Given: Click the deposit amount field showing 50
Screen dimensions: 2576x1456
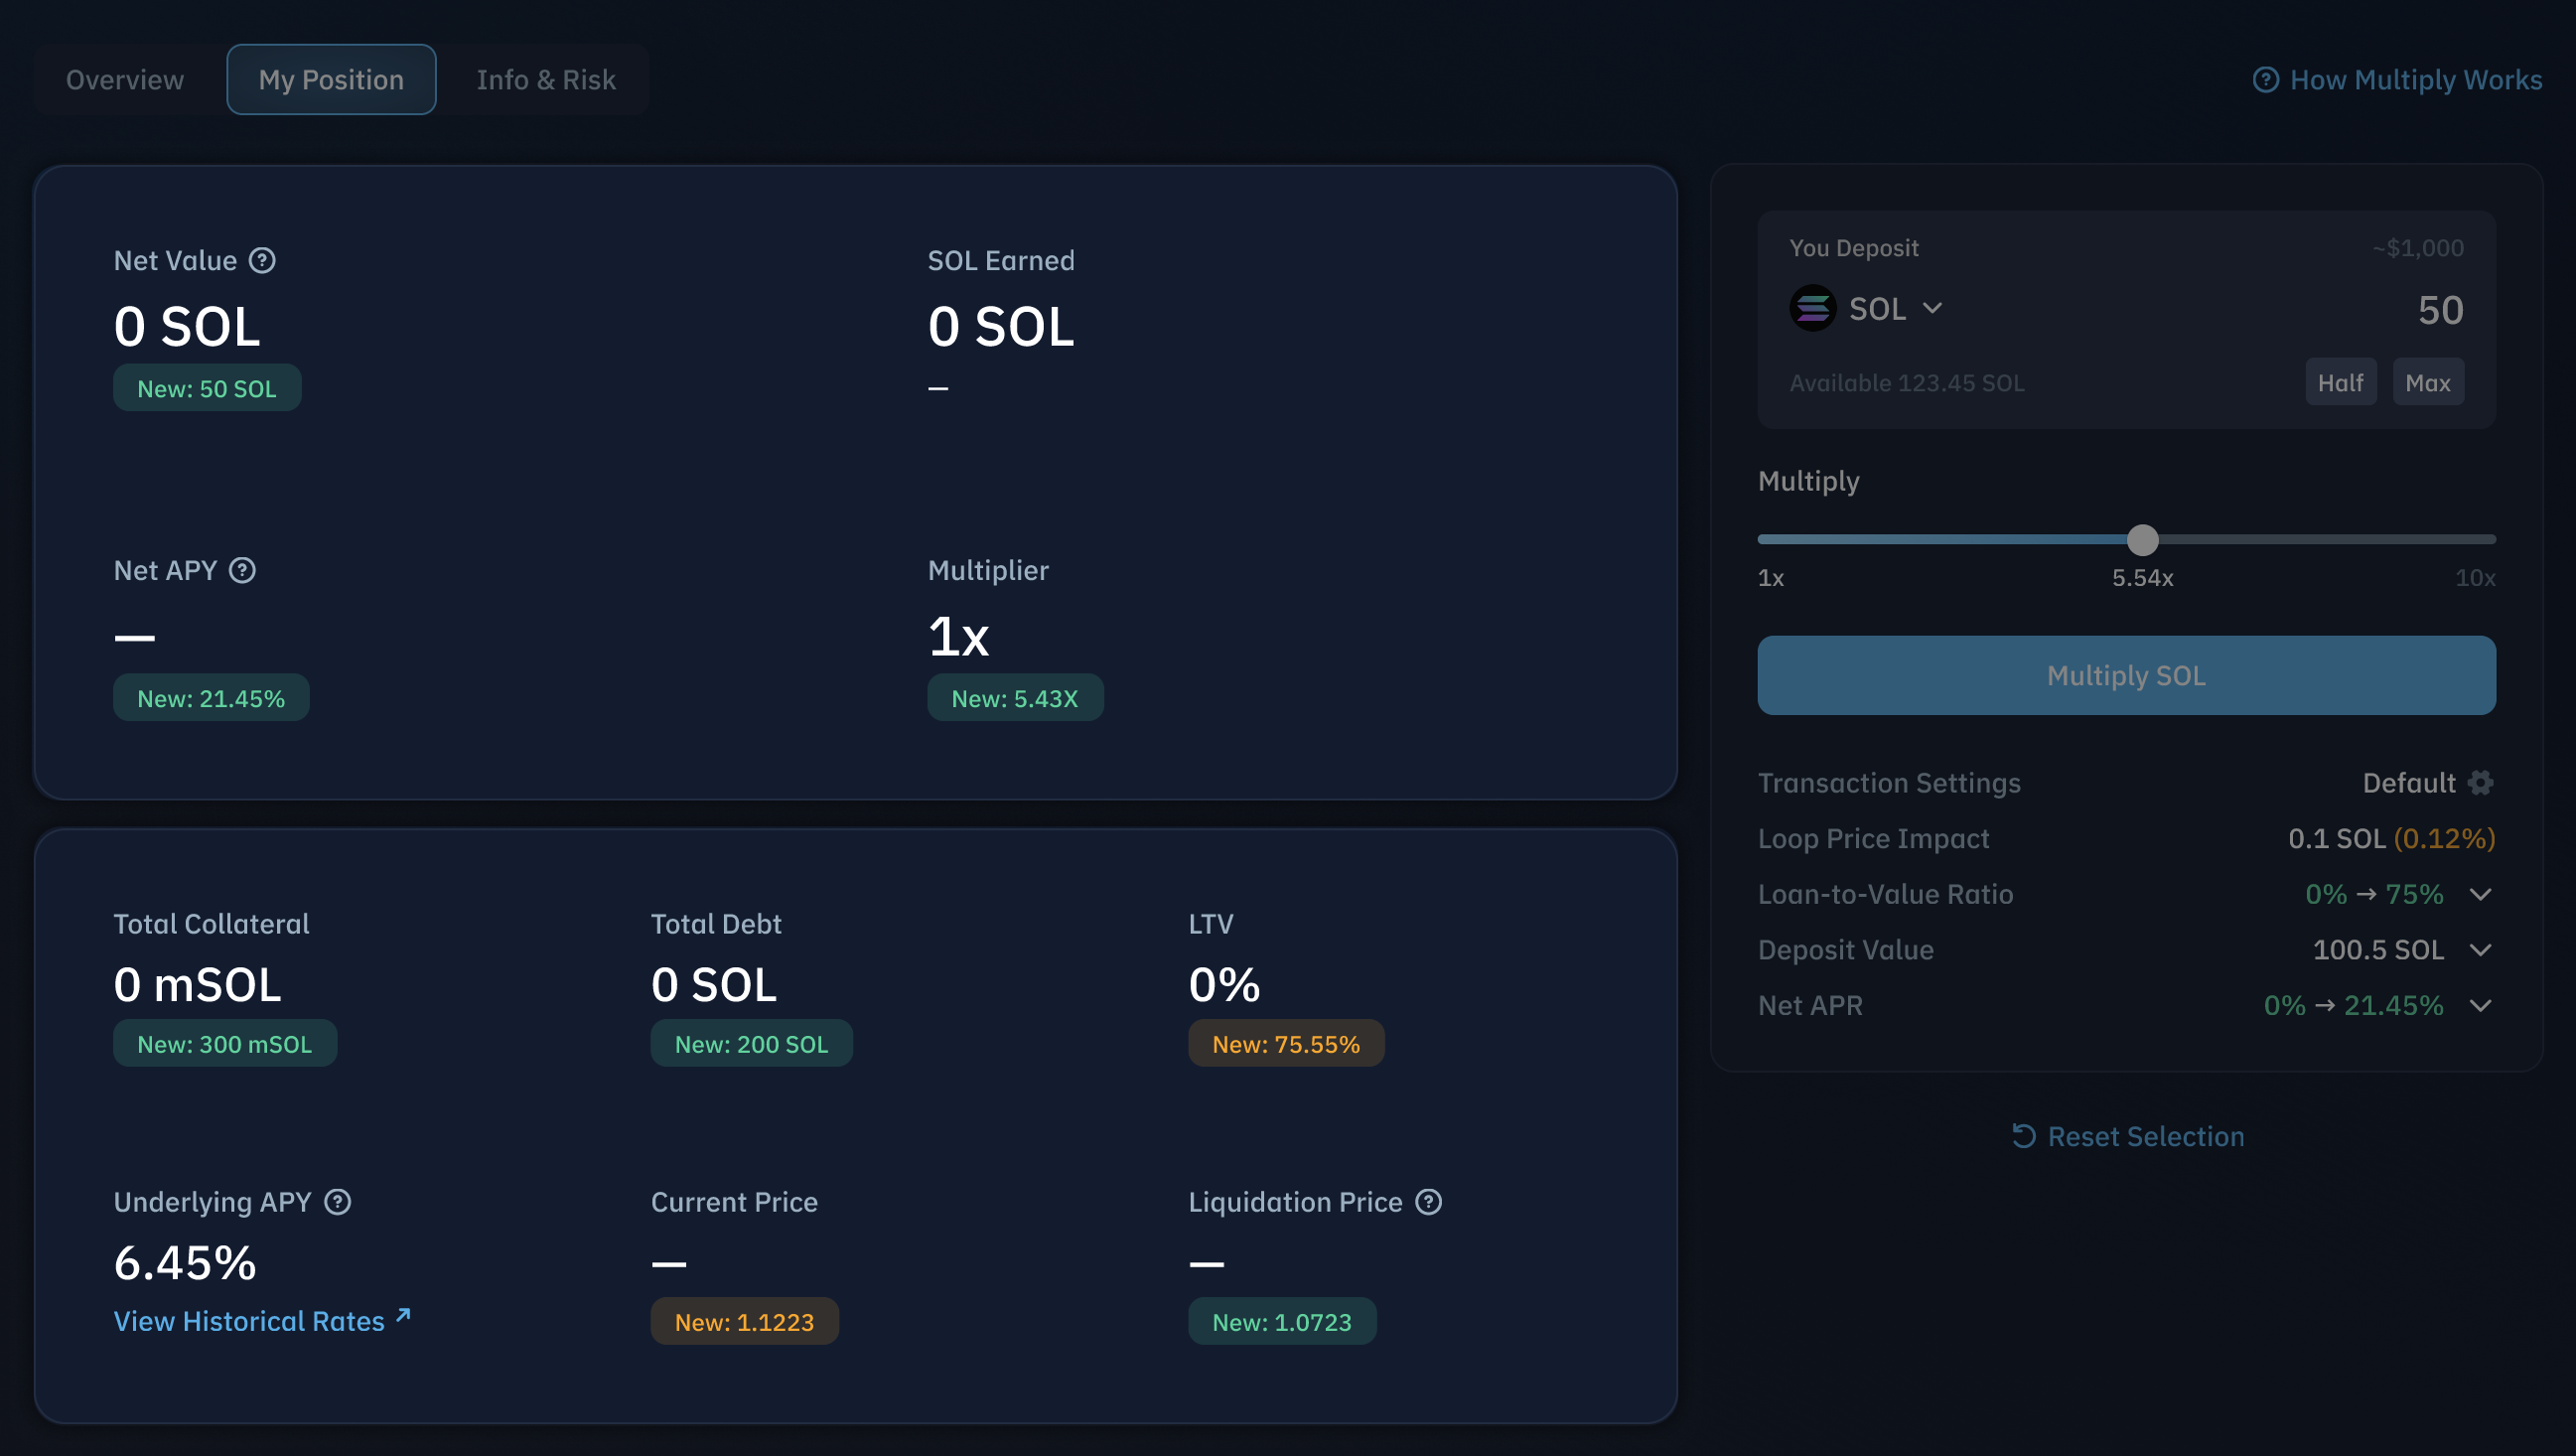Looking at the screenshot, I should tap(2438, 310).
